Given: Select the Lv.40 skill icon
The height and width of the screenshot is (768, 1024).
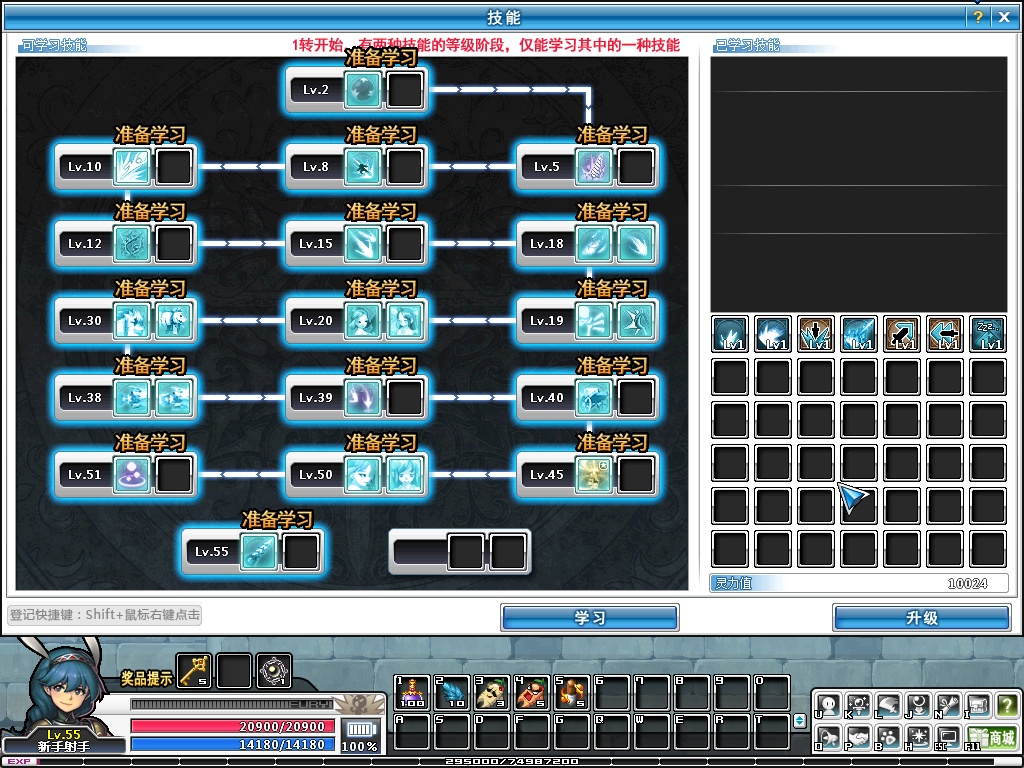Looking at the screenshot, I should click(x=593, y=398).
